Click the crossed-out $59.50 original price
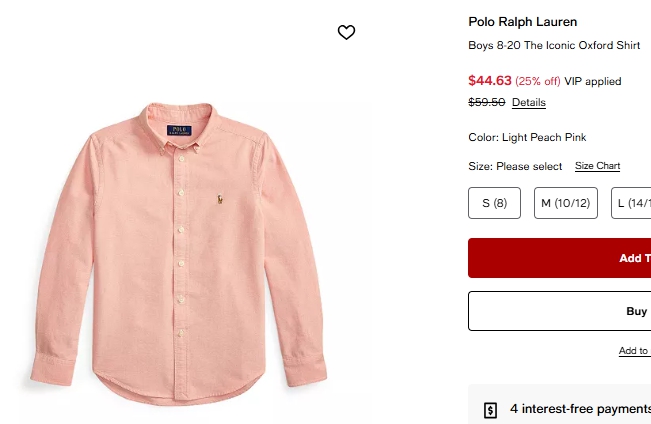 click(x=487, y=102)
